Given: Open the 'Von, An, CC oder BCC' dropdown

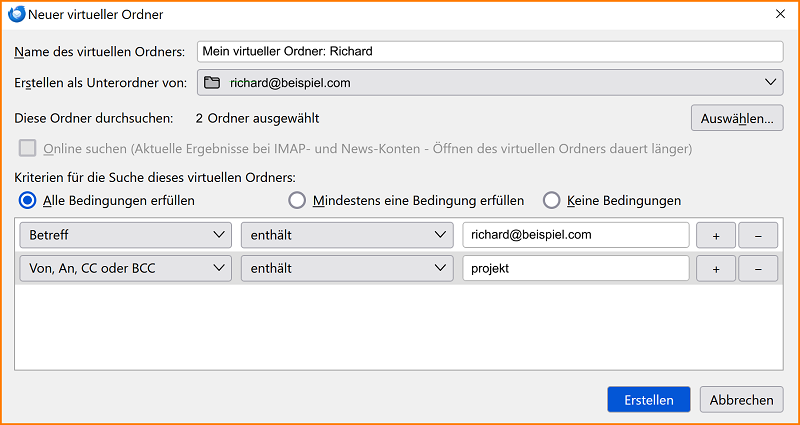Looking at the screenshot, I should 126,268.
